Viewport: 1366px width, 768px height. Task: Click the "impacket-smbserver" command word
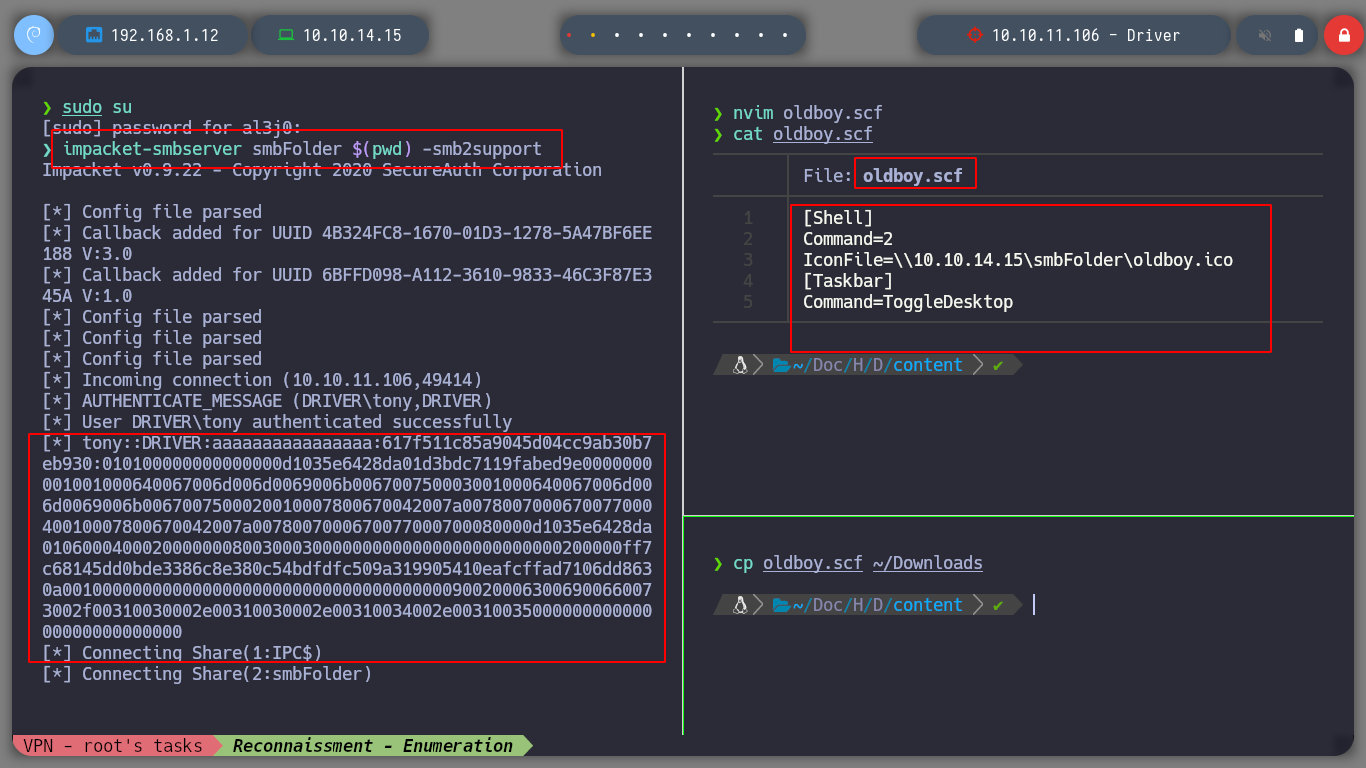(x=152, y=149)
